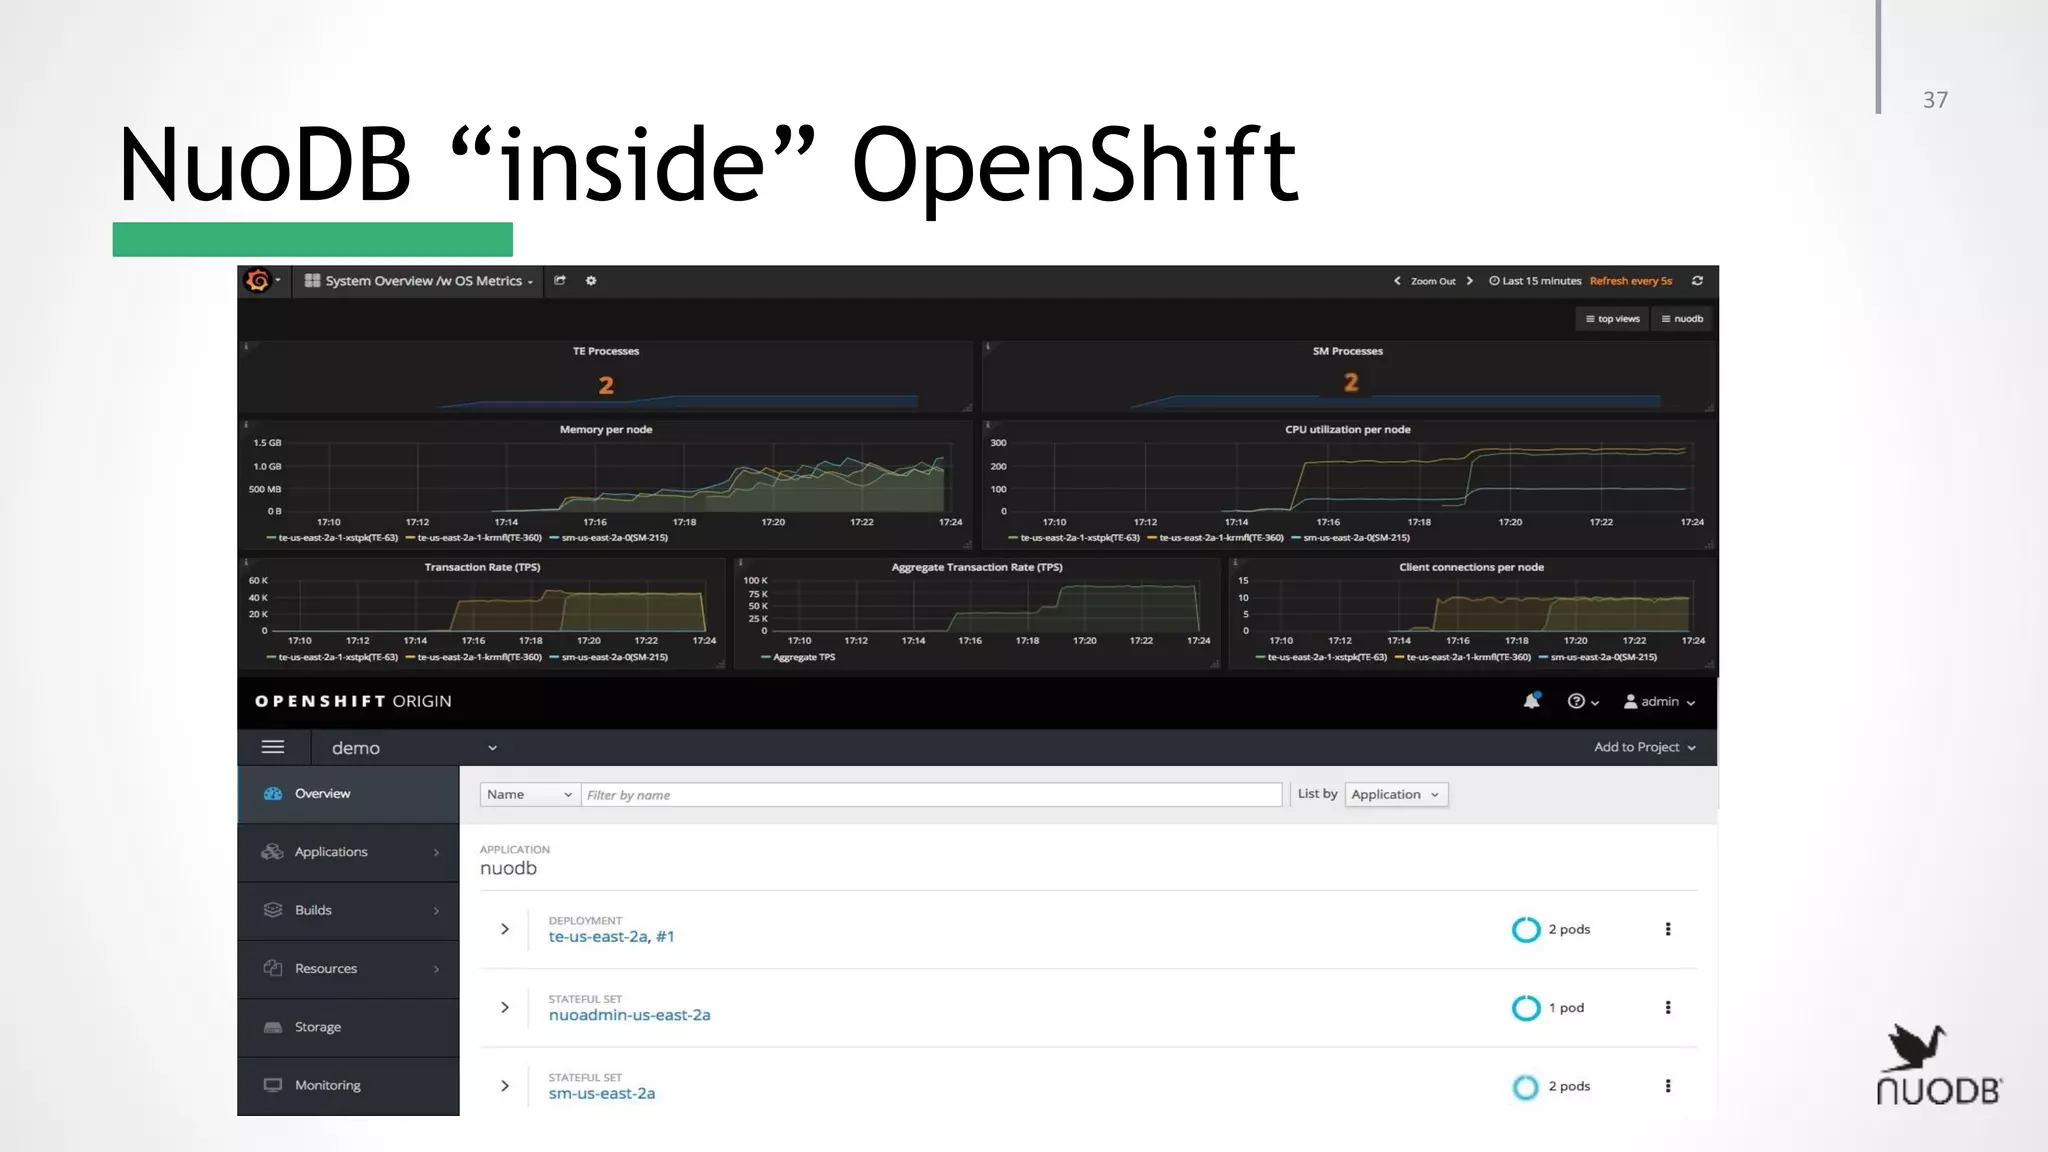Toggle sm-us-east-2a-0 series in CPU legend

[x=1351, y=538]
